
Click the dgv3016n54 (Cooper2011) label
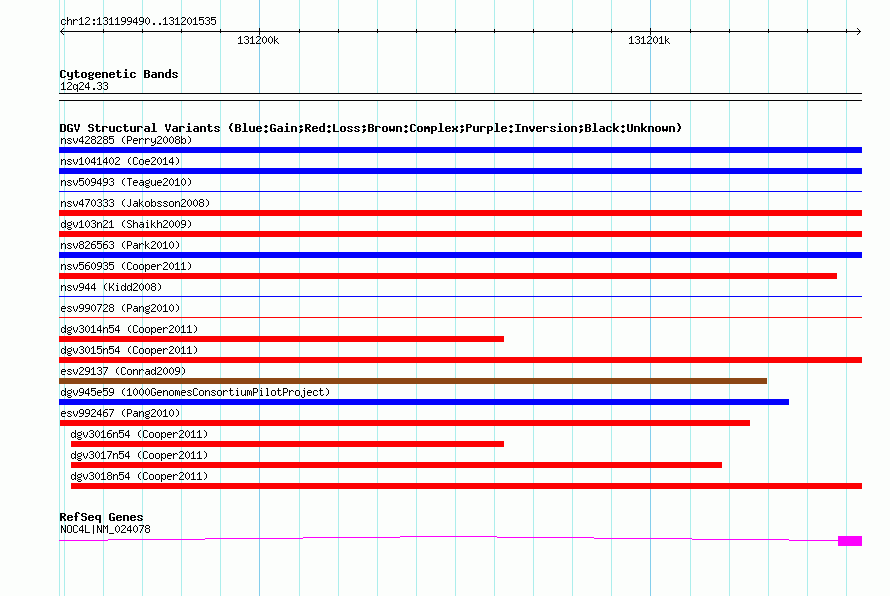click(x=139, y=434)
